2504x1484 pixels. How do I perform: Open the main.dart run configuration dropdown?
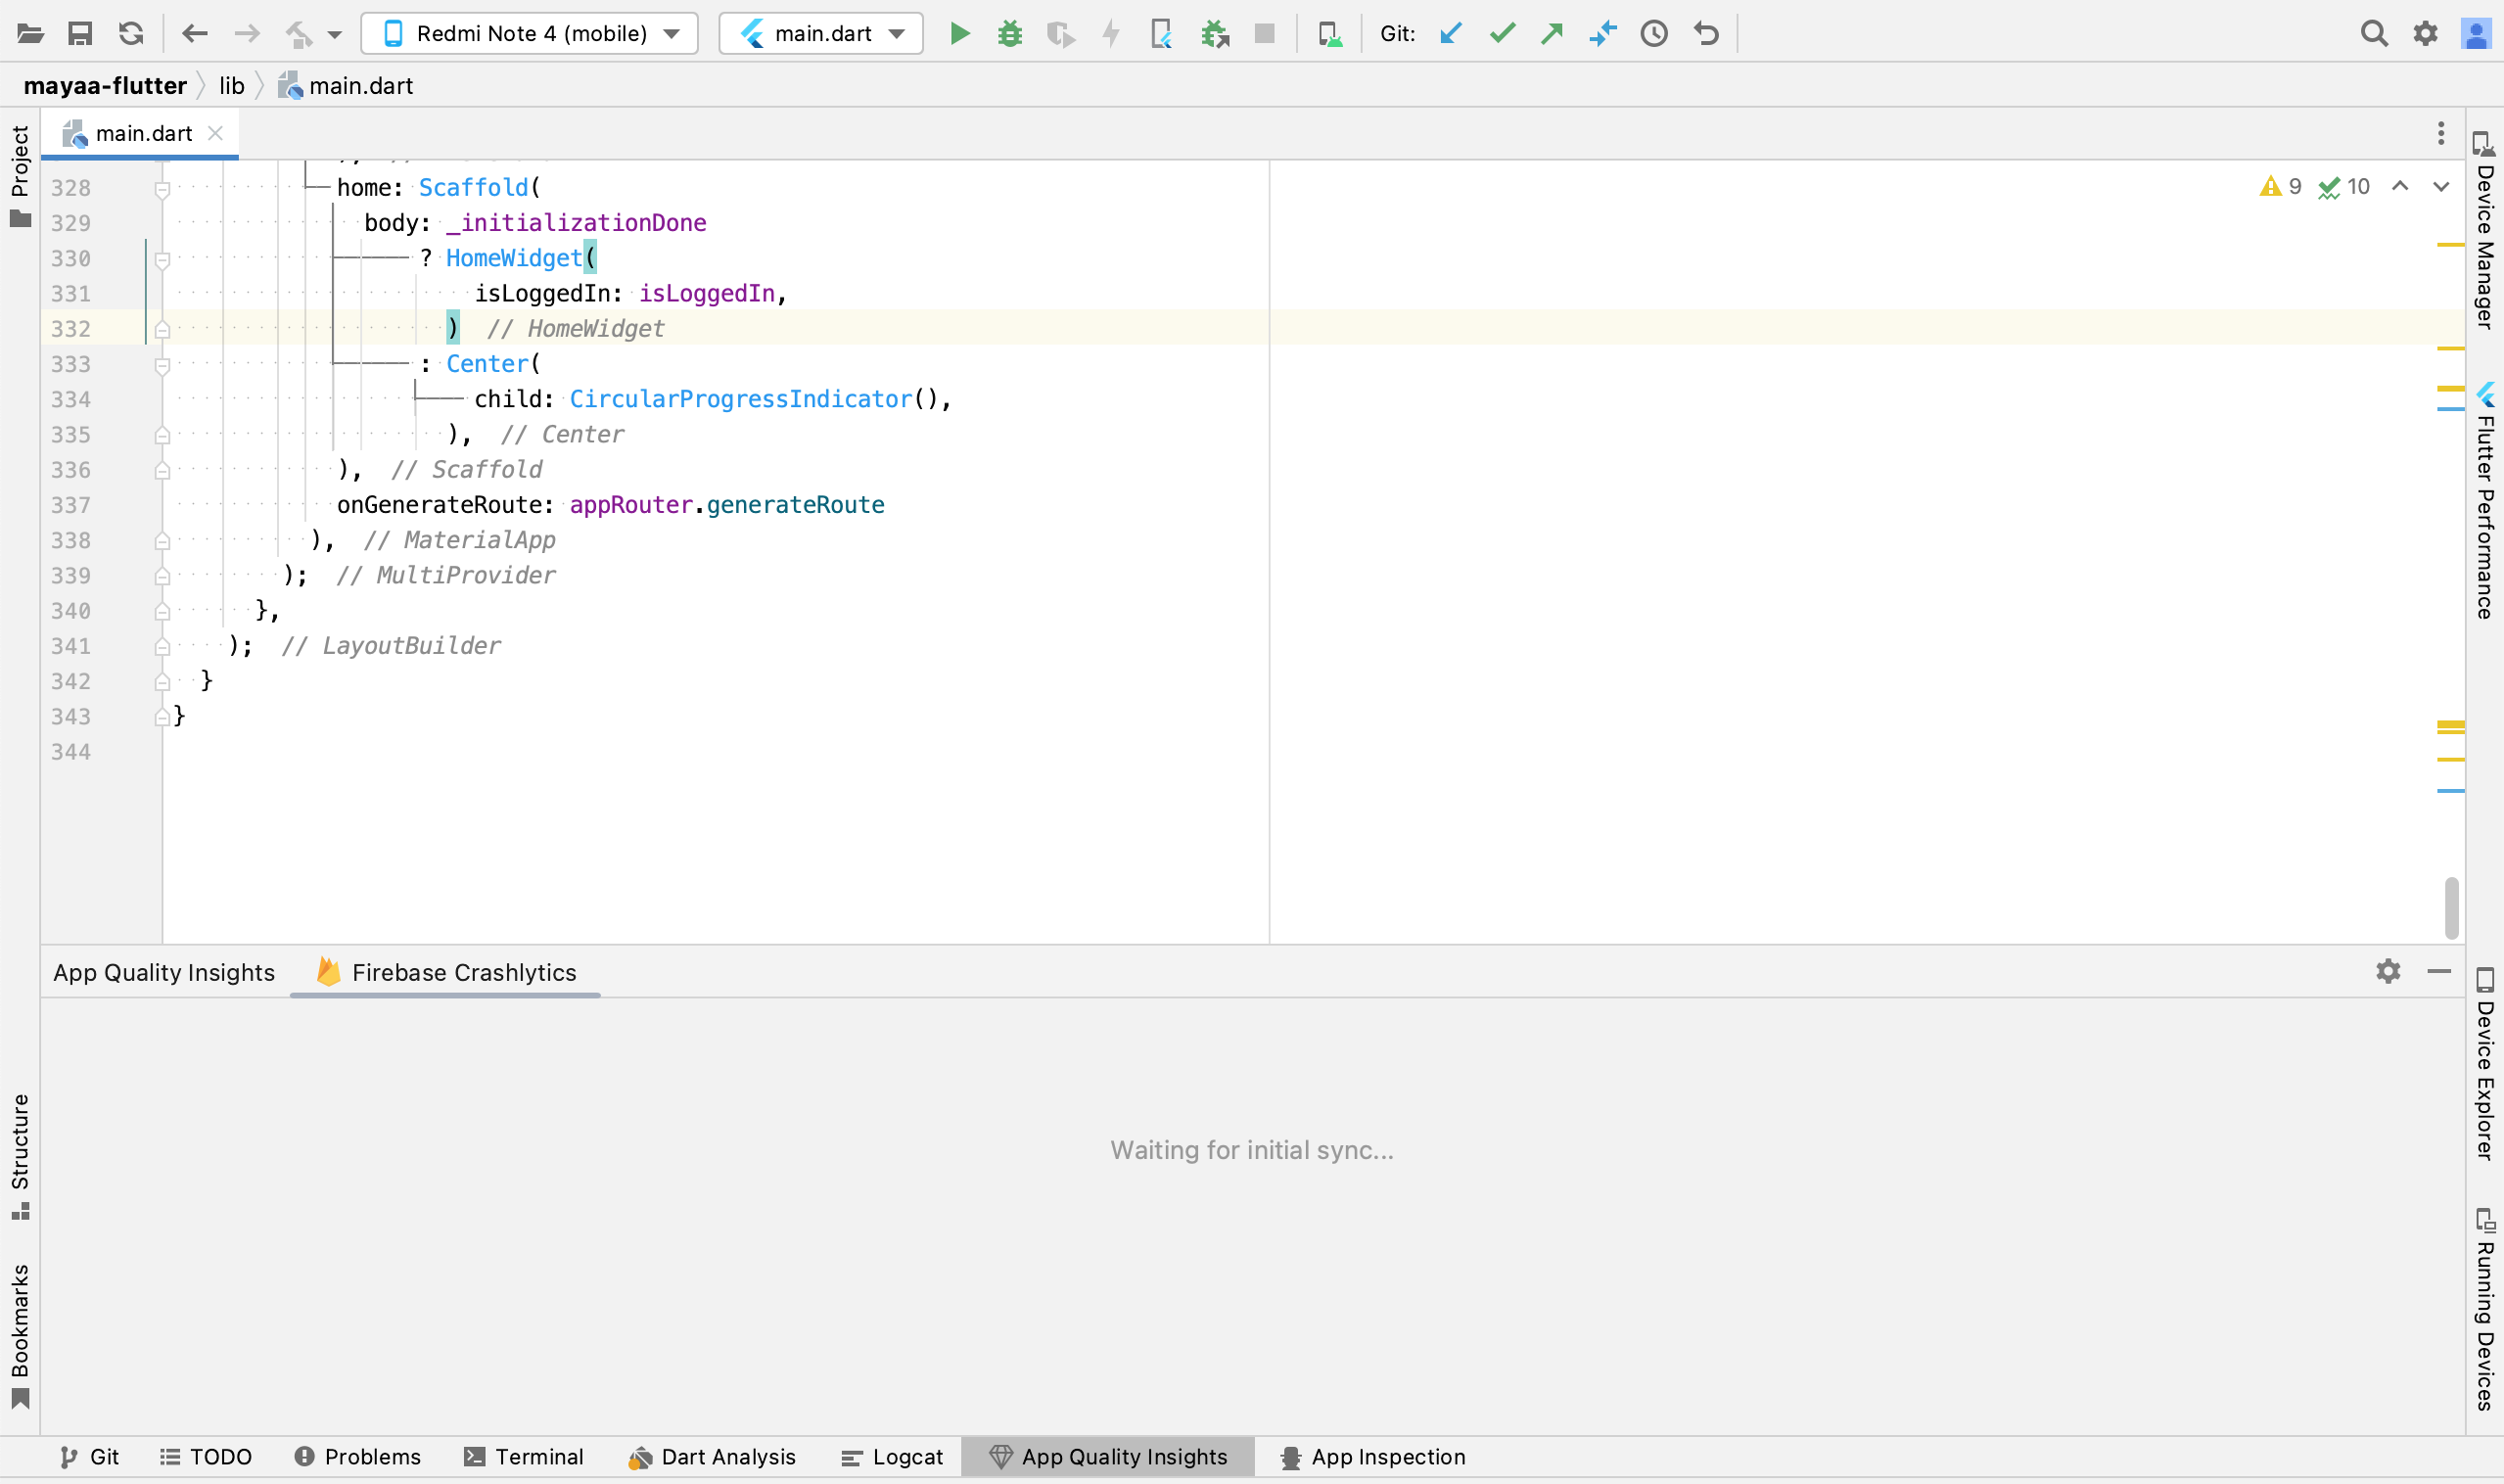point(821,34)
